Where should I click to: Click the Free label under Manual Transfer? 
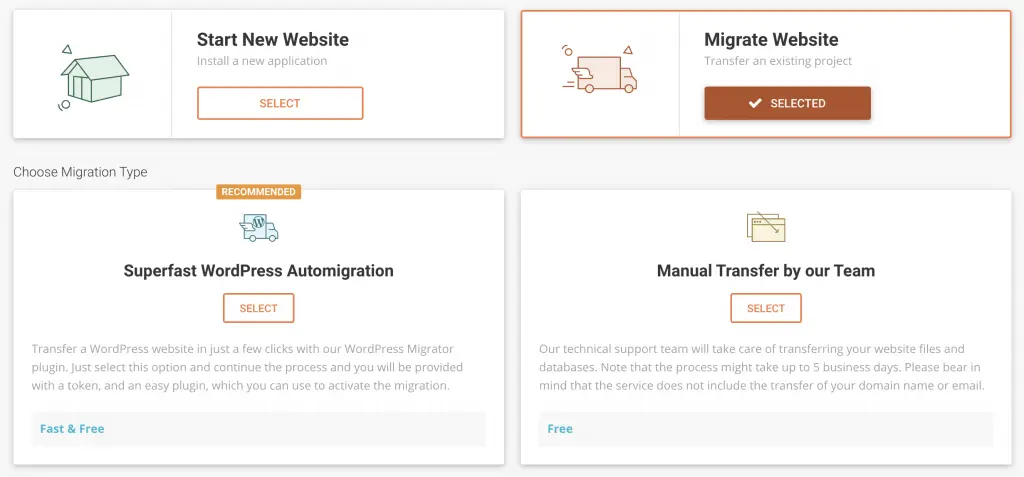click(x=560, y=429)
